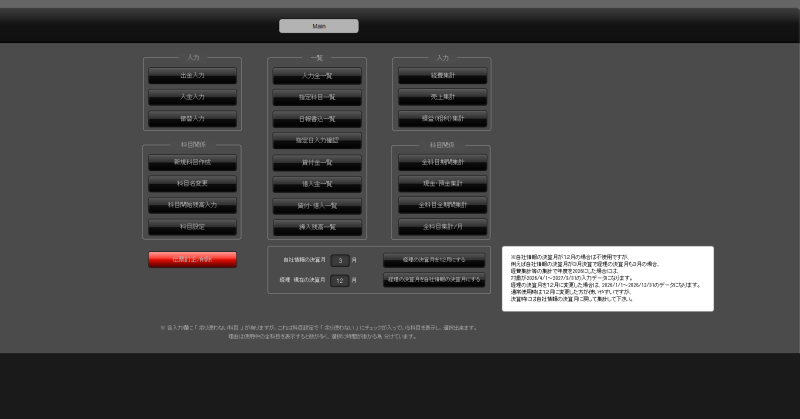The height and width of the screenshot is (419, 800).
Task: Click the red 伝票訂正/削除 button
Action: pyautogui.click(x=192, y=259)
